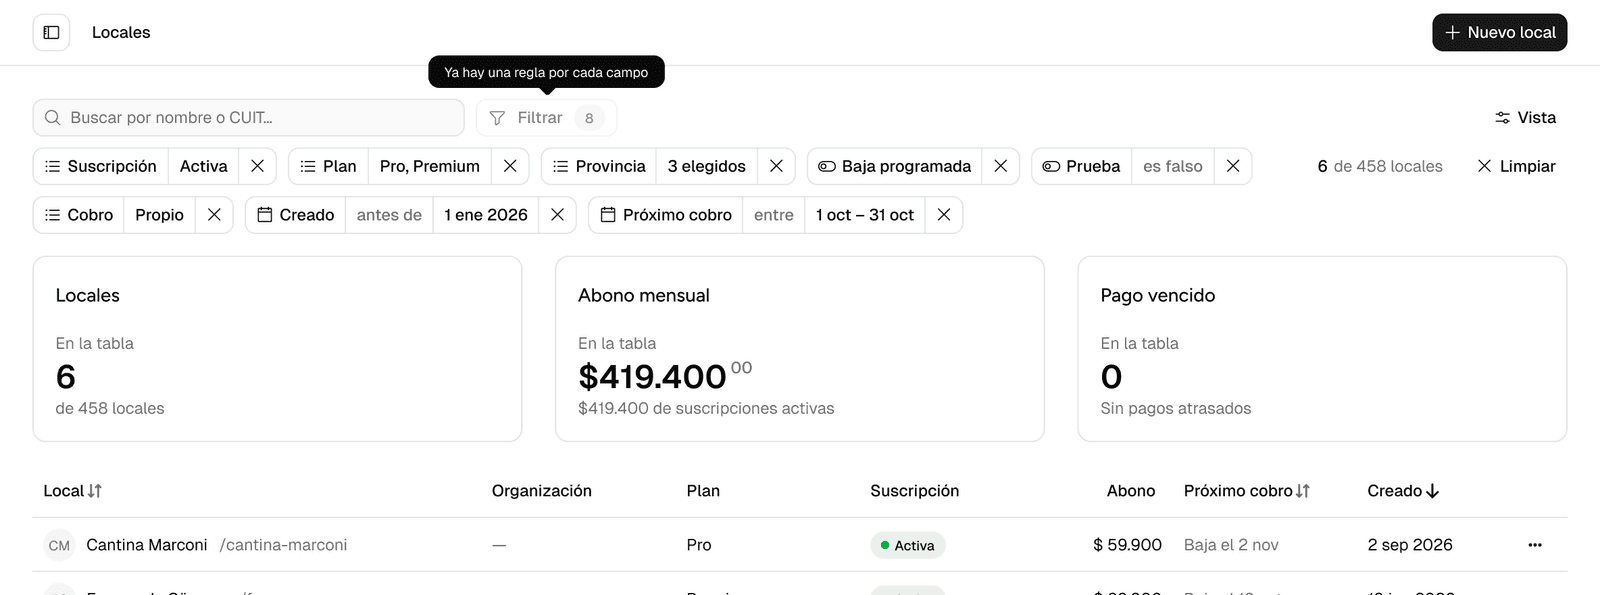
Task: Click the Próximo cobro filter field label
Action: pyautogui.click(x=666, y=215)
